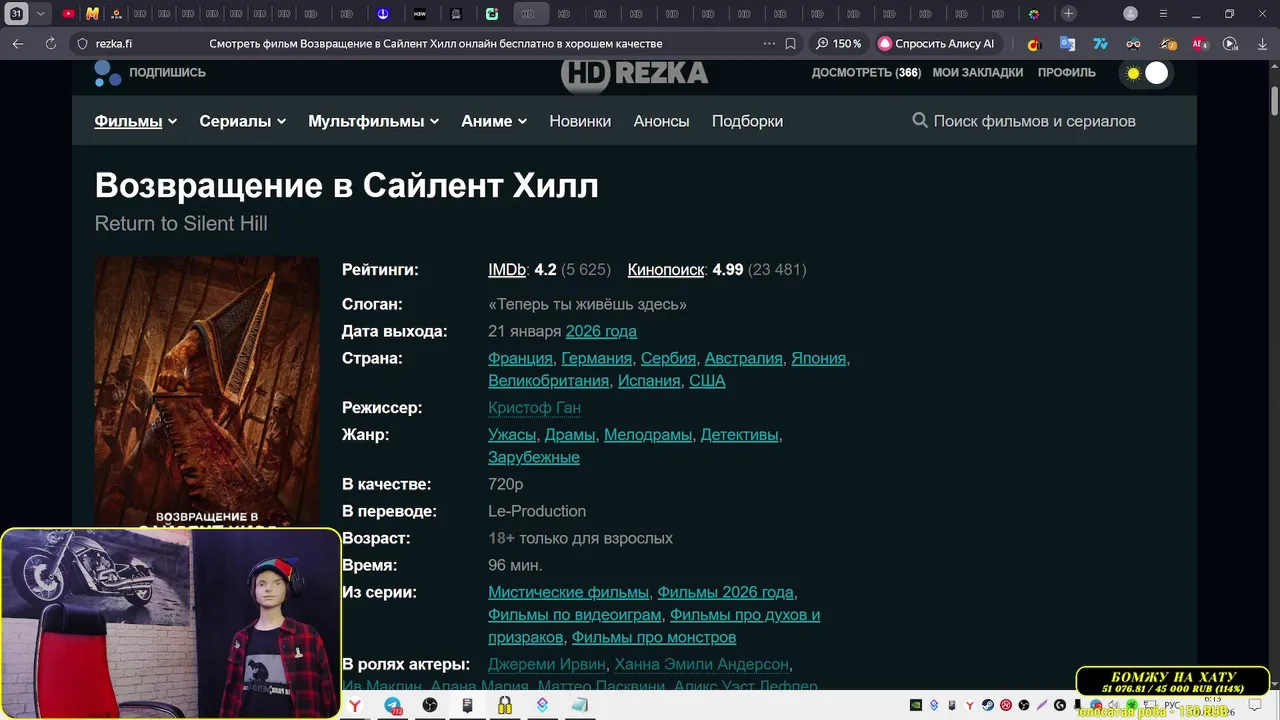This screenshot has width=1280, height=720.
Task: Open the Ужасы genre
Action: tap(512, 435)
